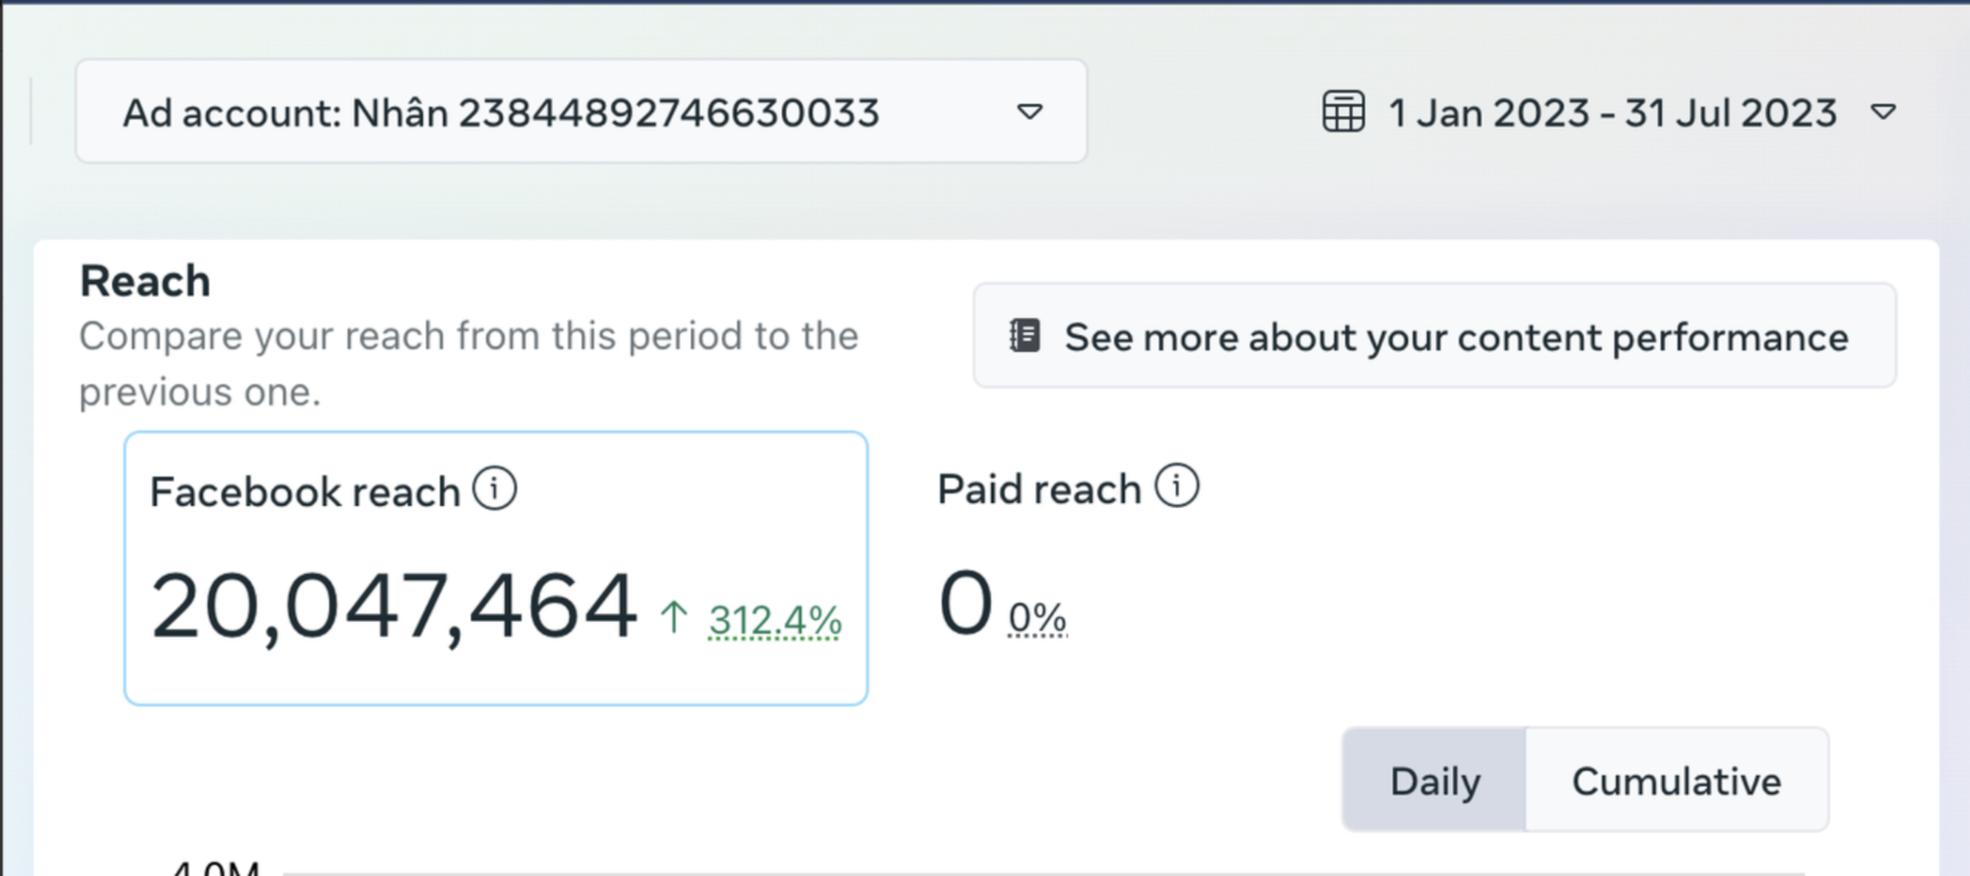This screenshot has height=876, width=1970.
Task: Click the info icon next to Paid reach
Action: [x=1176, y=487]
